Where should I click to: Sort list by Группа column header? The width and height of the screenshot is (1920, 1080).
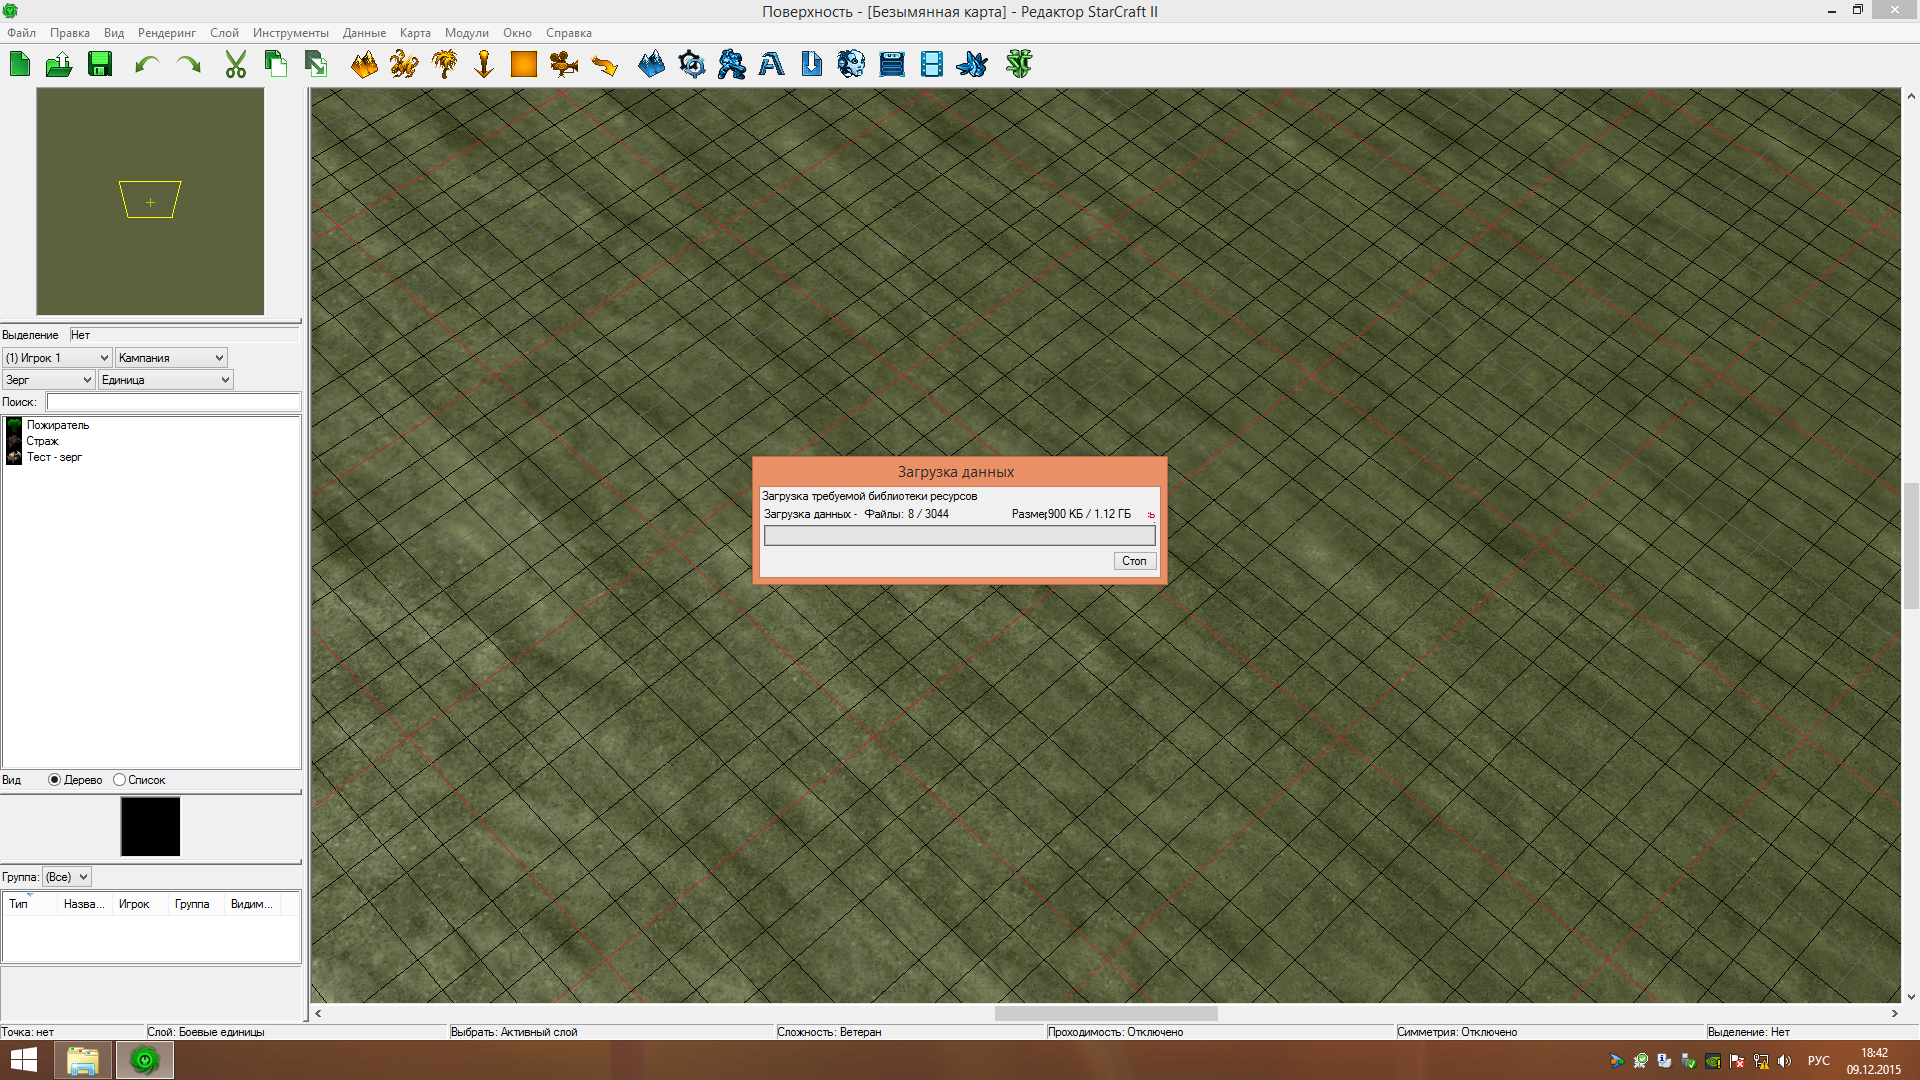[x=196, y=904]
